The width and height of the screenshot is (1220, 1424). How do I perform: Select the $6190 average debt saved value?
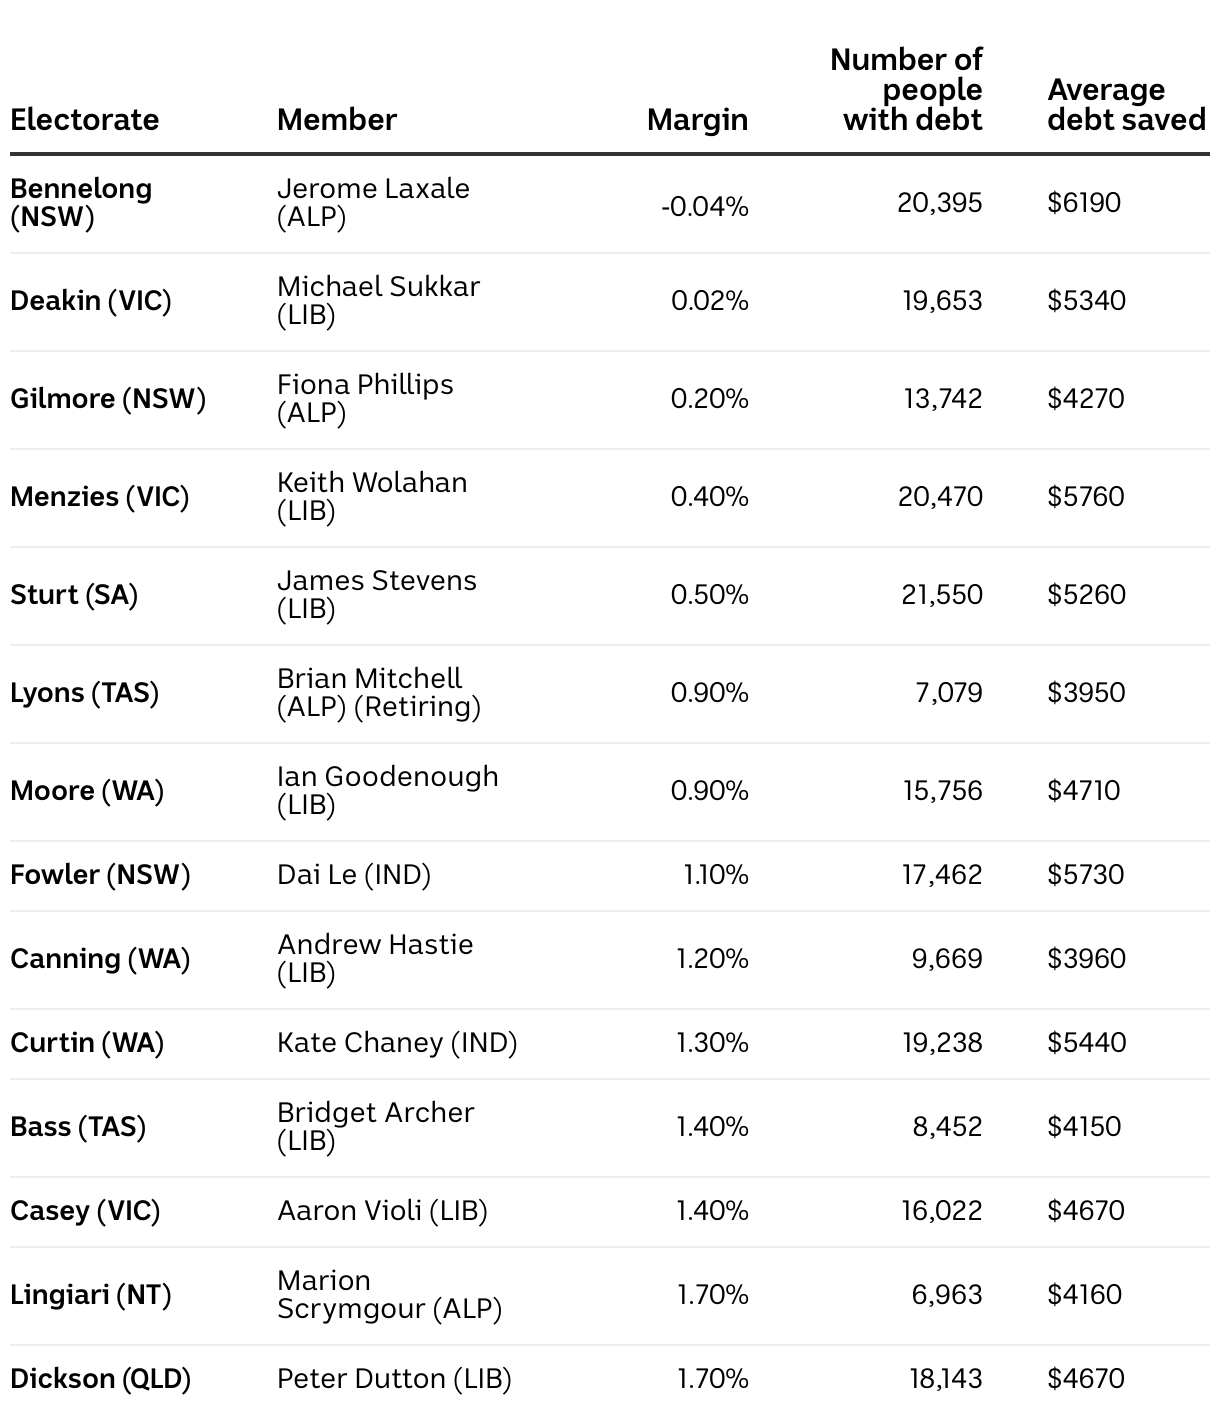(1084, 203)
